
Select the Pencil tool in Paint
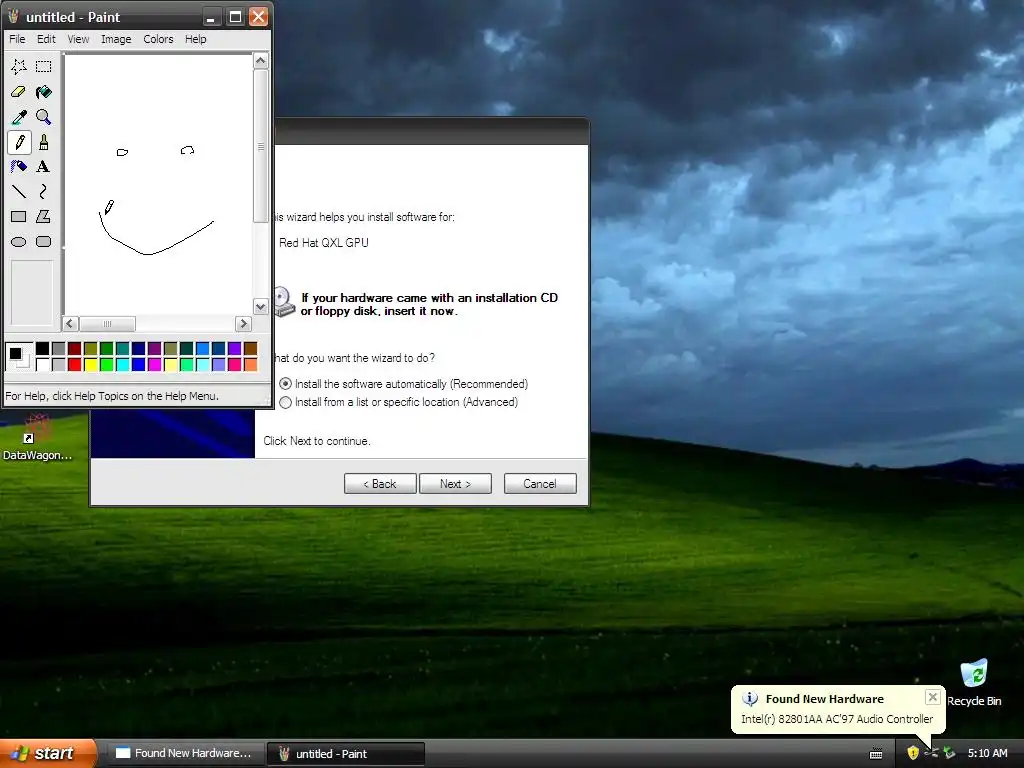[x=19, y=142]
